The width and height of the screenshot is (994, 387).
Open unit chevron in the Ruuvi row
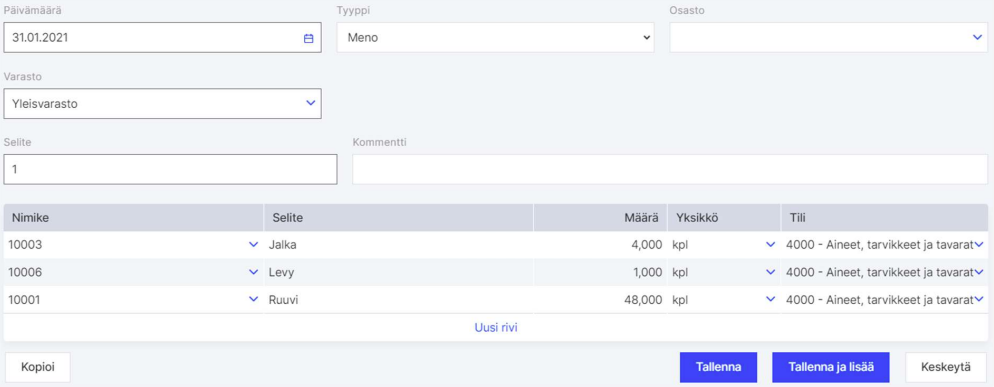(771, 299)
